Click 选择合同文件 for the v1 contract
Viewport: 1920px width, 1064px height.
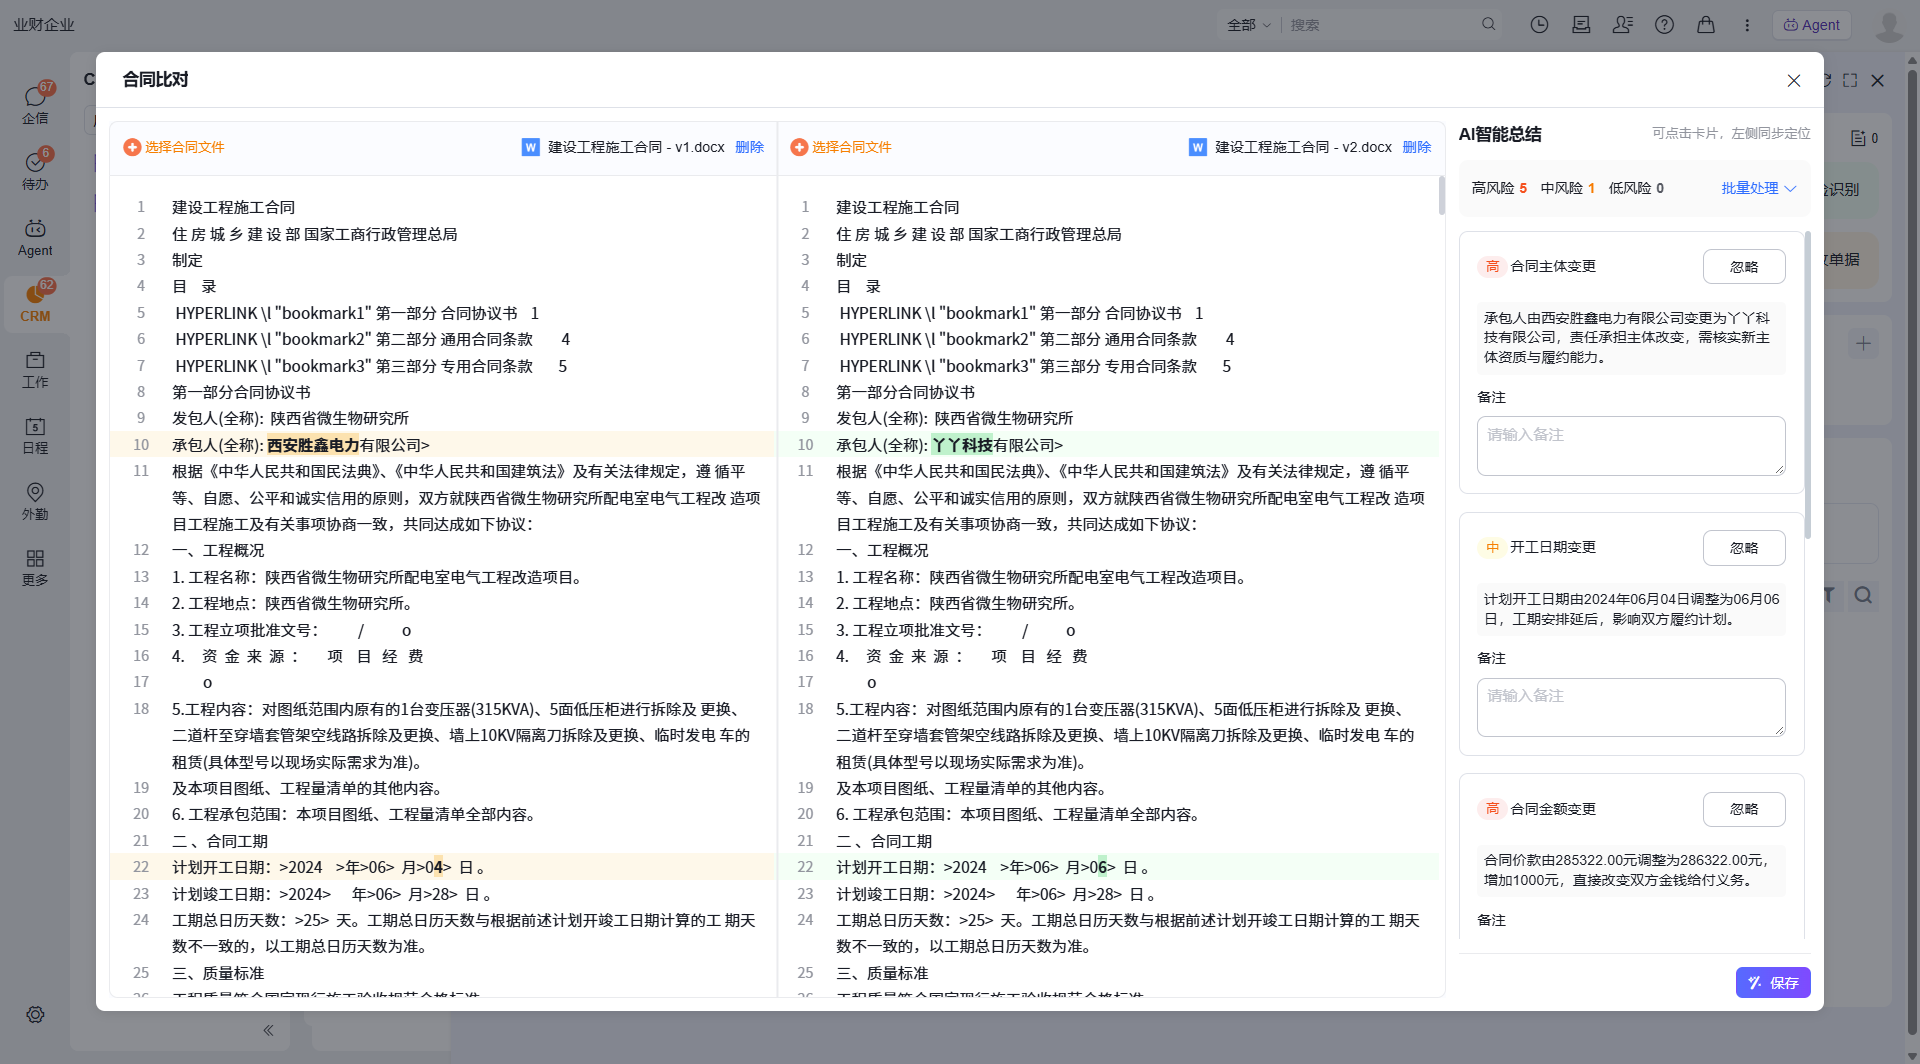click(174, 147)
